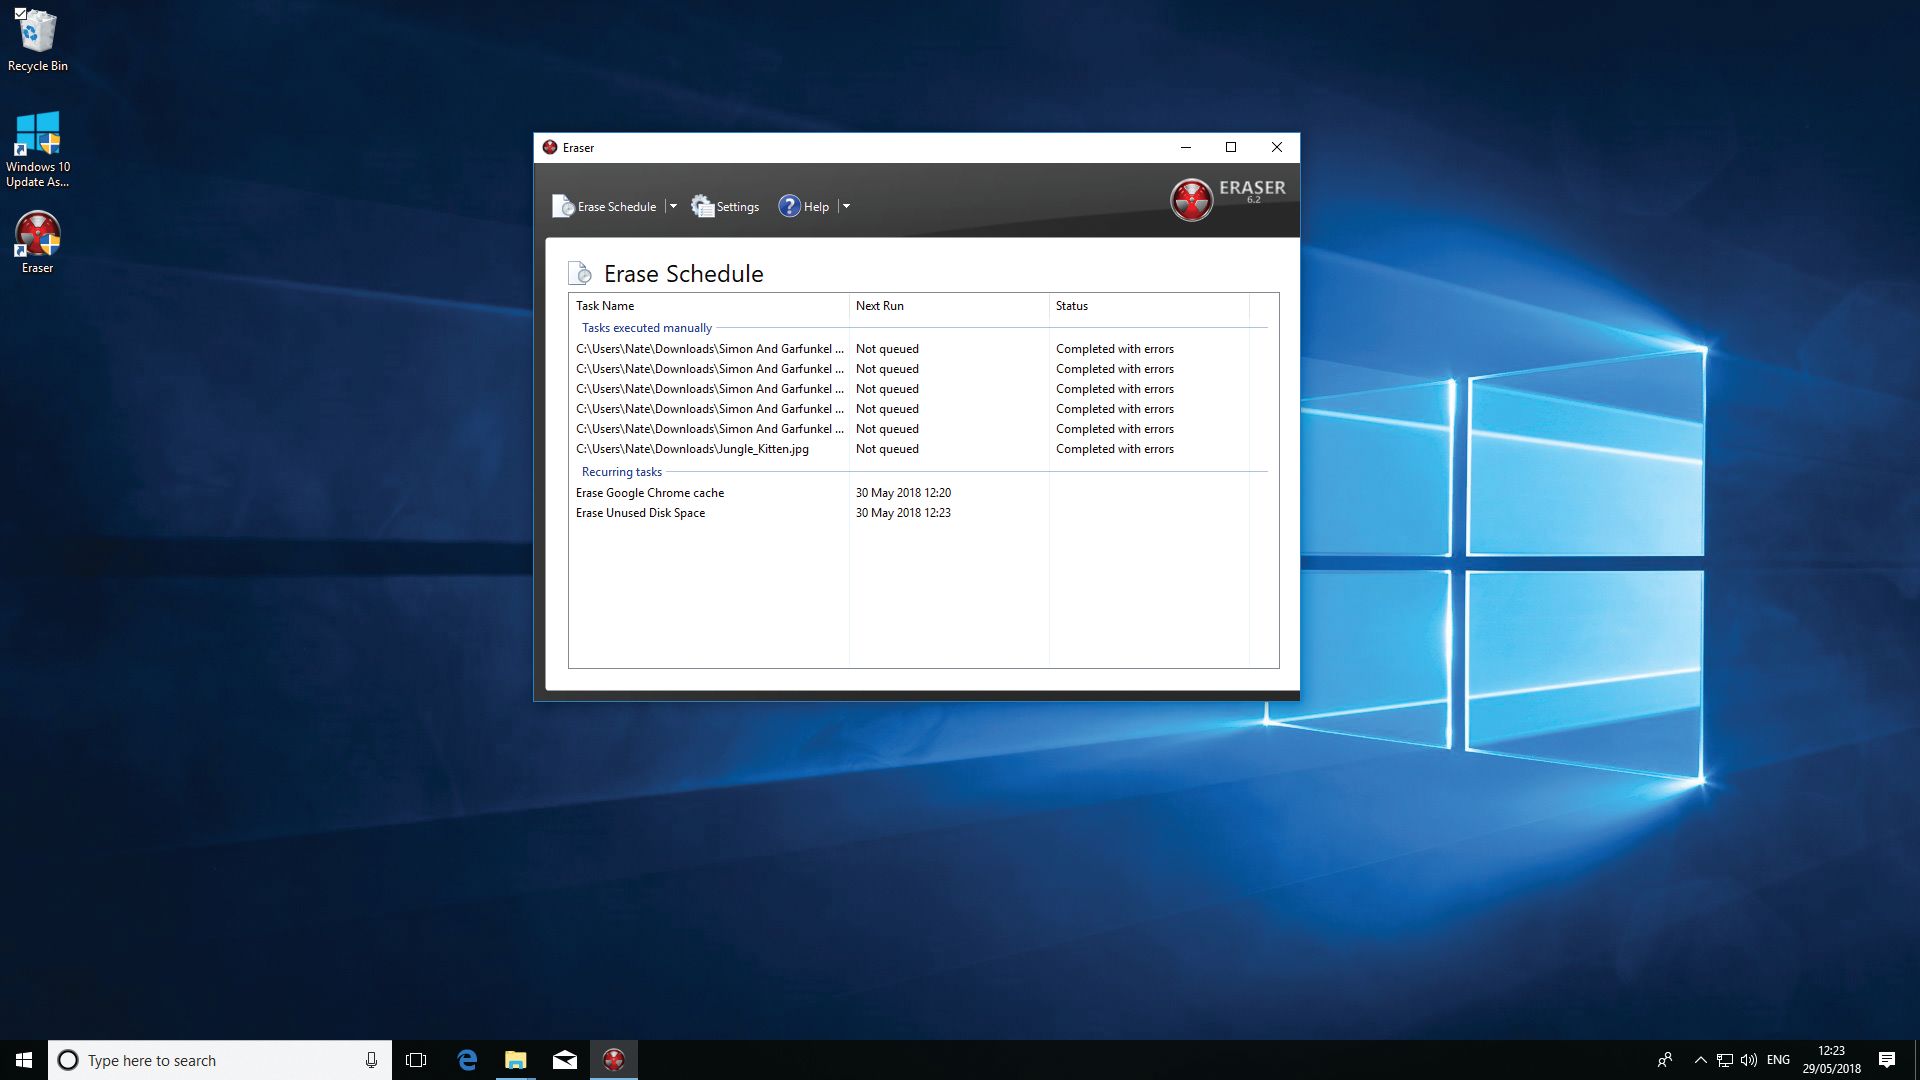Click the Erase Google Chrome cache task
The width and height of the screenshot is (1920, 1080).
pyautogui.click(x=649, y=491)
